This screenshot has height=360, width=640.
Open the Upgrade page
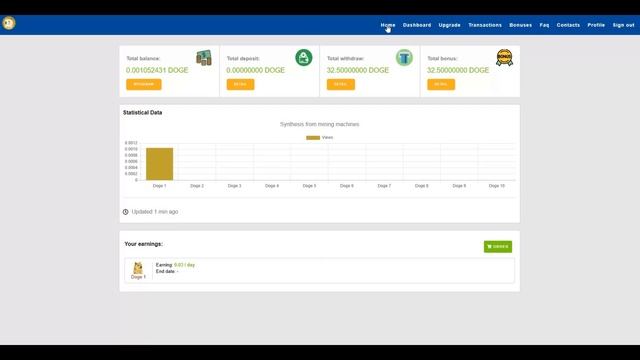[449, 25]
